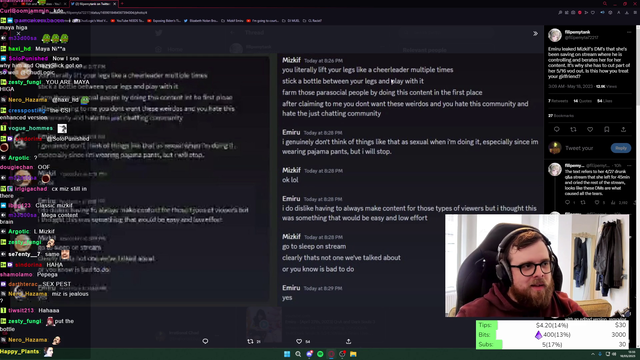Screen dimensions: 640x360
Task: Open more options on main sidebar tweet
Action: pos(629,32)
